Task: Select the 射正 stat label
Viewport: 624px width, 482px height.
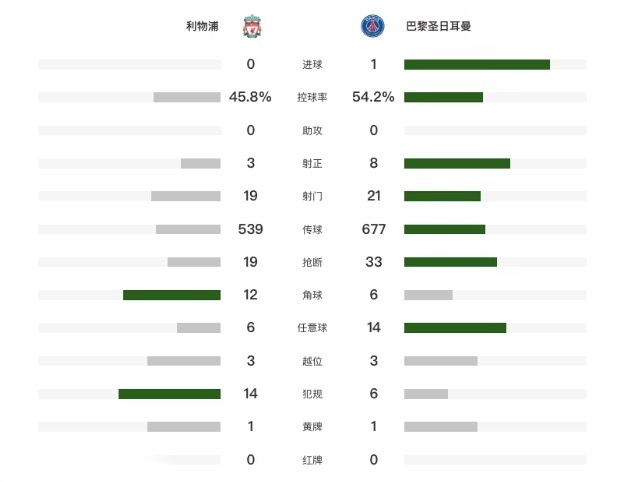Action: coord(312,163)
